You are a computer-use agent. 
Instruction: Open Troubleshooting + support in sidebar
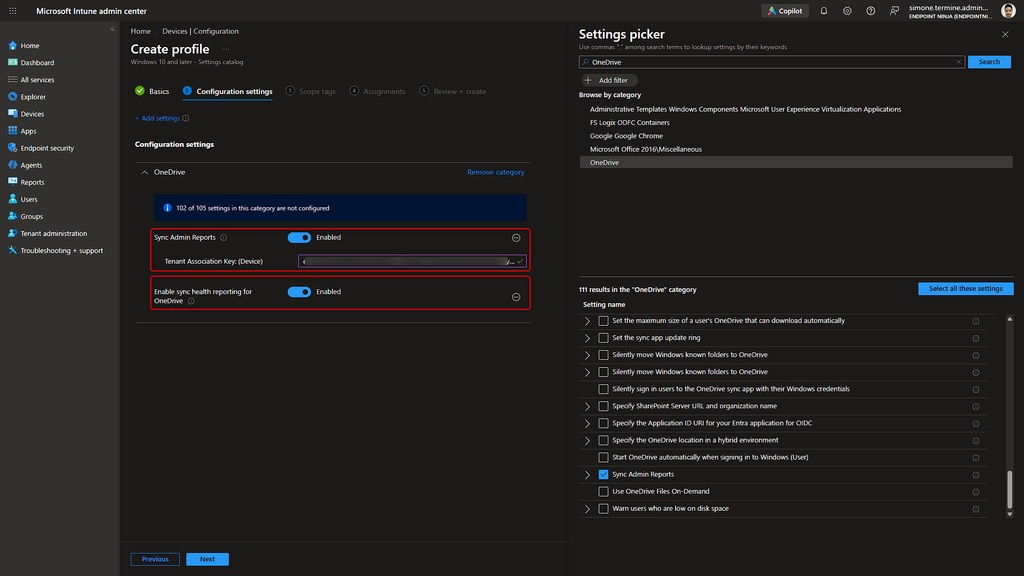61,251
